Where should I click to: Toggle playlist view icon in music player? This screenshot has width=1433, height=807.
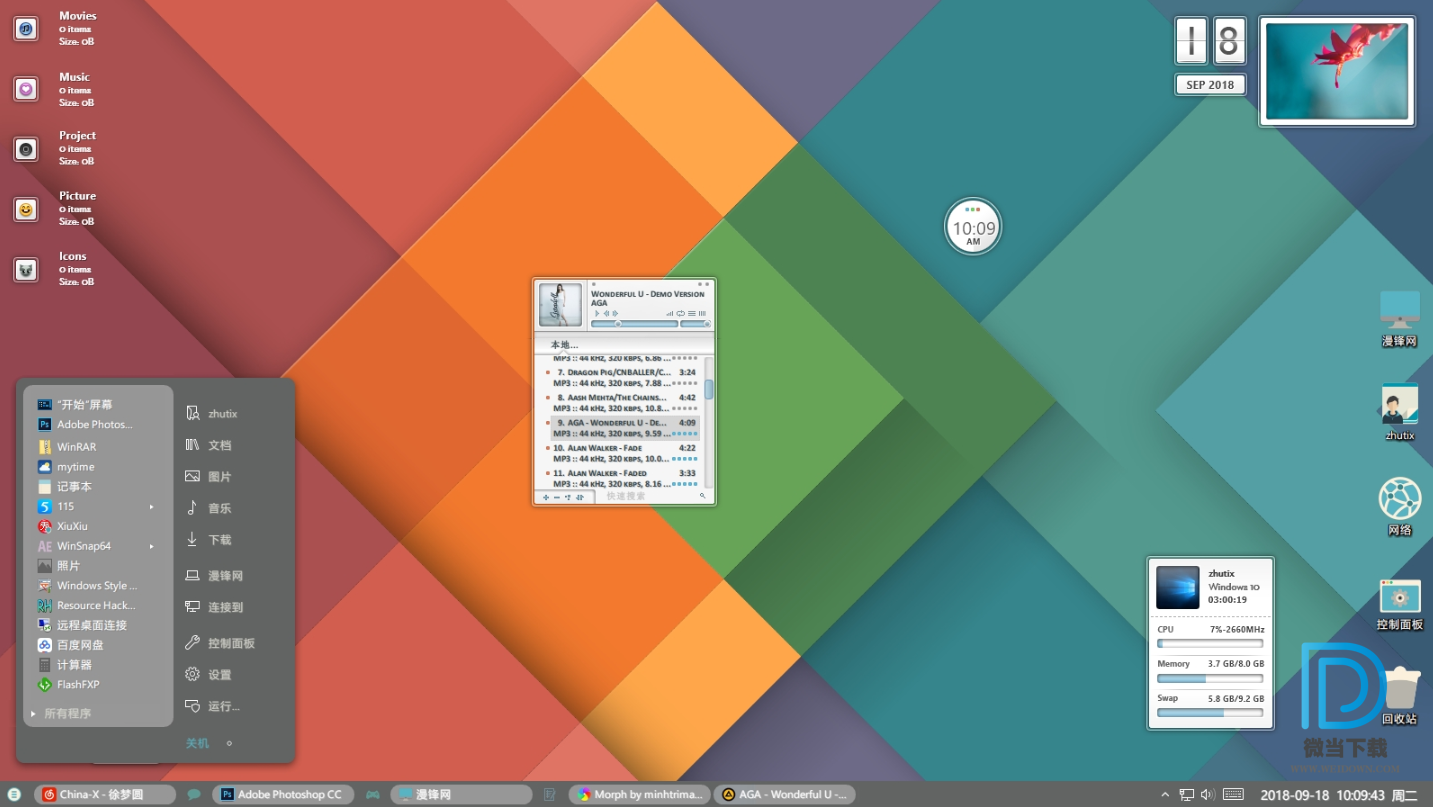coord(692,314)
